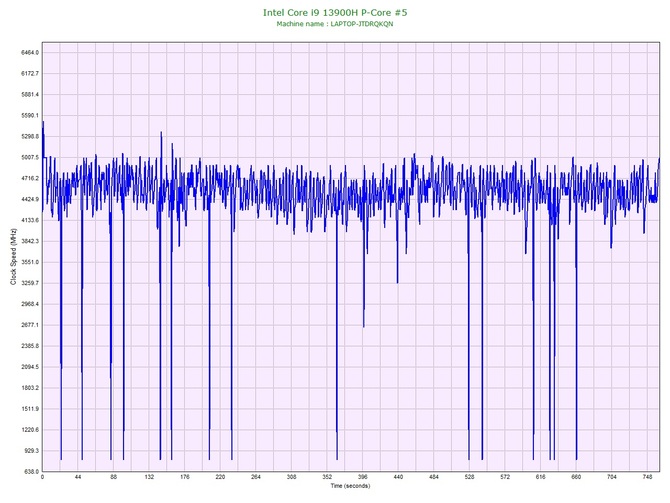Viewport: 670px width, 503px height.
Task: Click the machine name text 'LAPTOP-JTDRQKQN'
Action: pos(361,24)
